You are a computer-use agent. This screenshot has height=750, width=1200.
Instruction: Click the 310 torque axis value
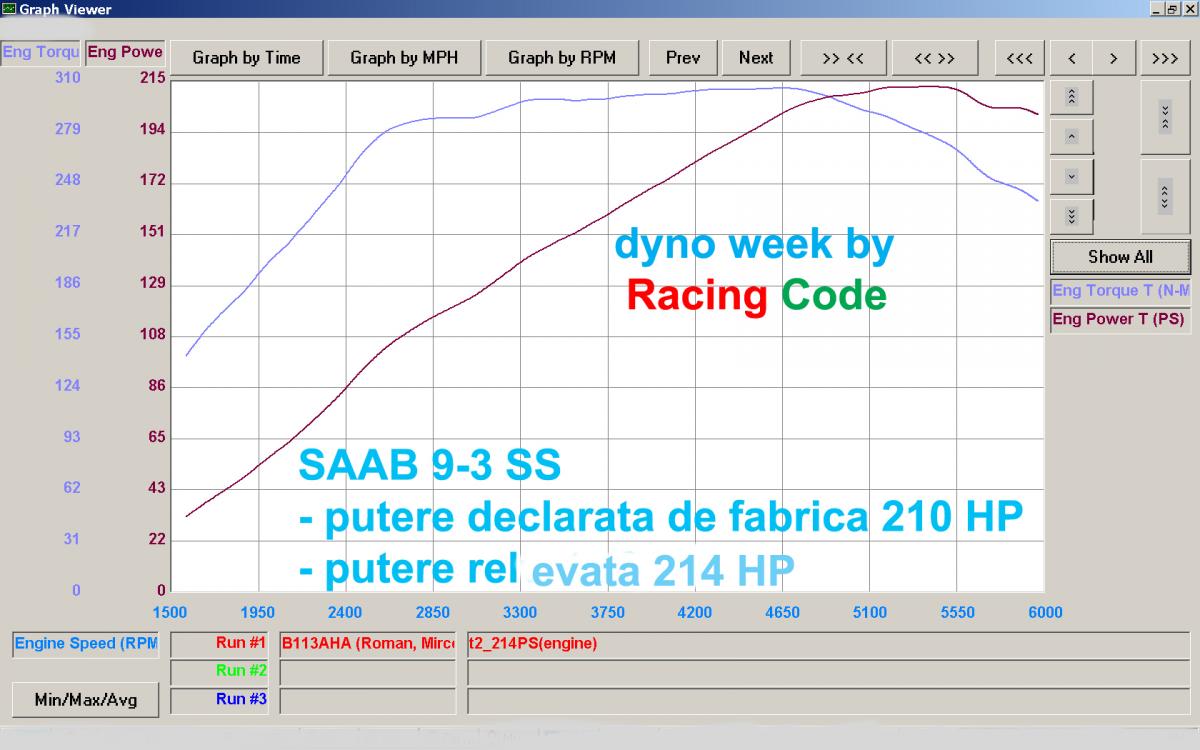[x=68, y=78]
